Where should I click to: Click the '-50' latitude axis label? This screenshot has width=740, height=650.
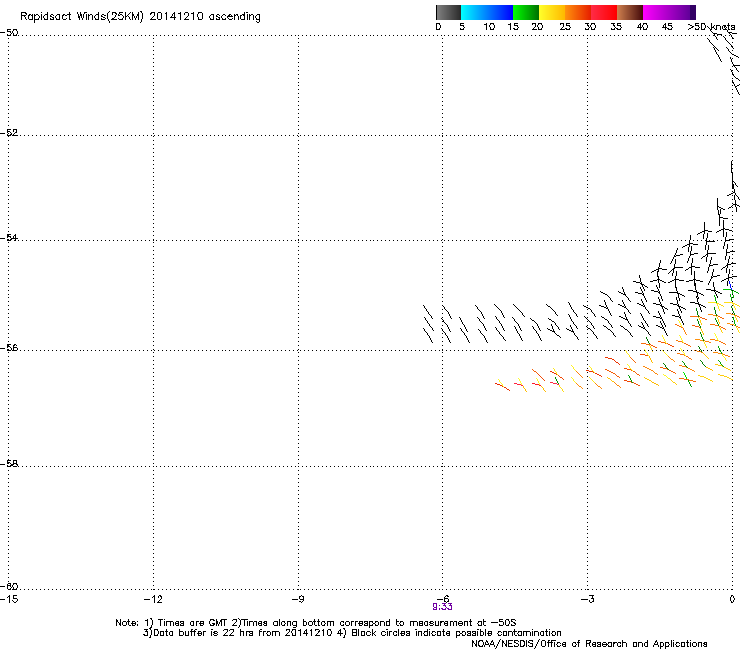[x=9, y=33]
